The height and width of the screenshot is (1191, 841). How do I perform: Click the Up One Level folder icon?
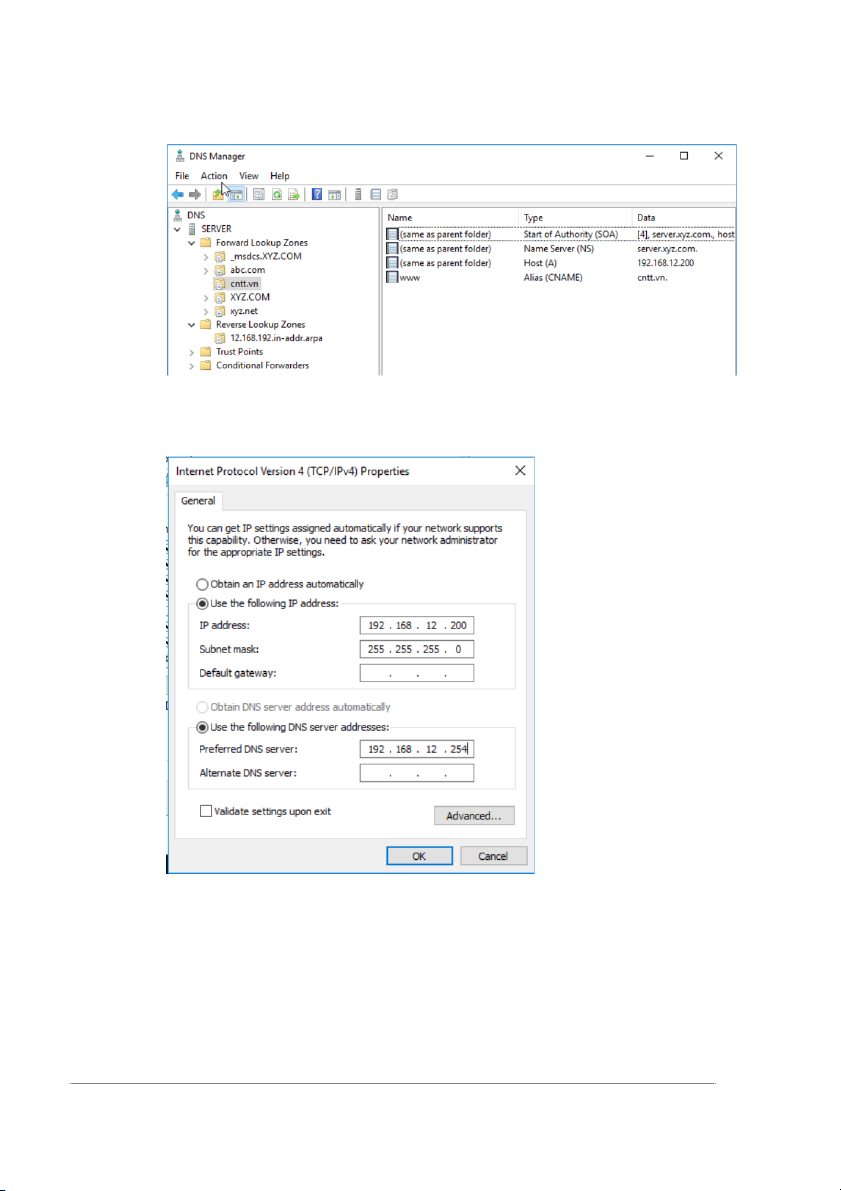[x=218, y=194]
